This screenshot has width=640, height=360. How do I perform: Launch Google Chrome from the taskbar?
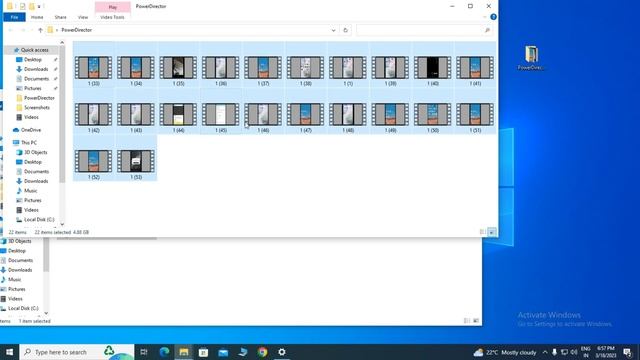click(x=262, y=352)
